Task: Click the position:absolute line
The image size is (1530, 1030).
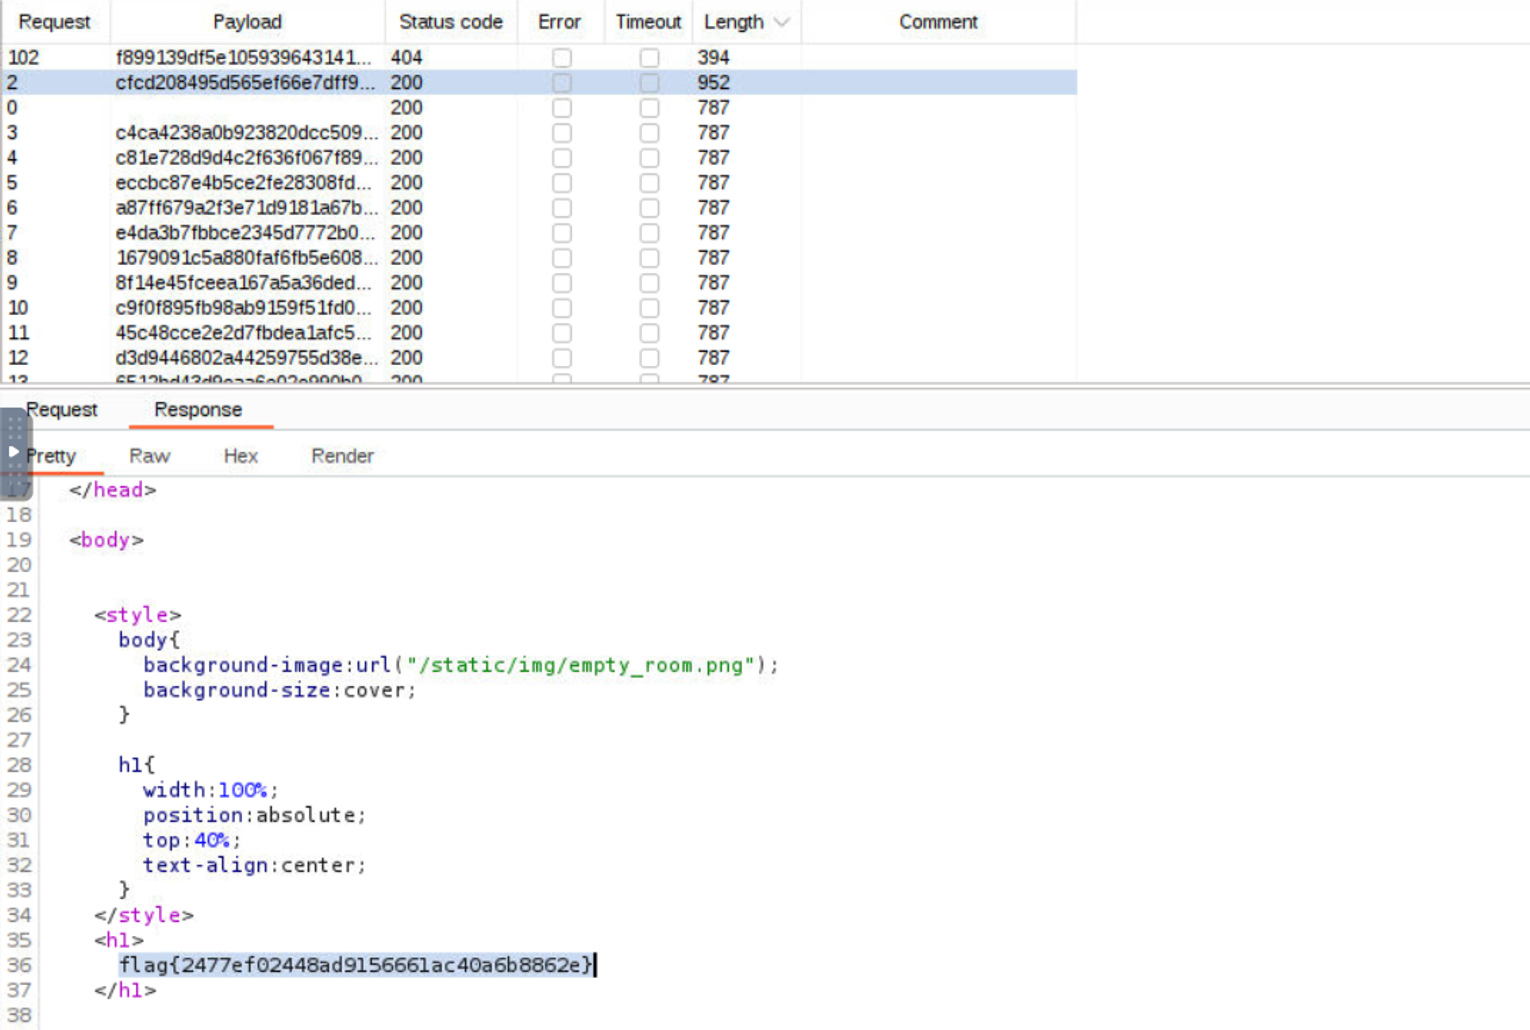Action: [x=255, y=815]
